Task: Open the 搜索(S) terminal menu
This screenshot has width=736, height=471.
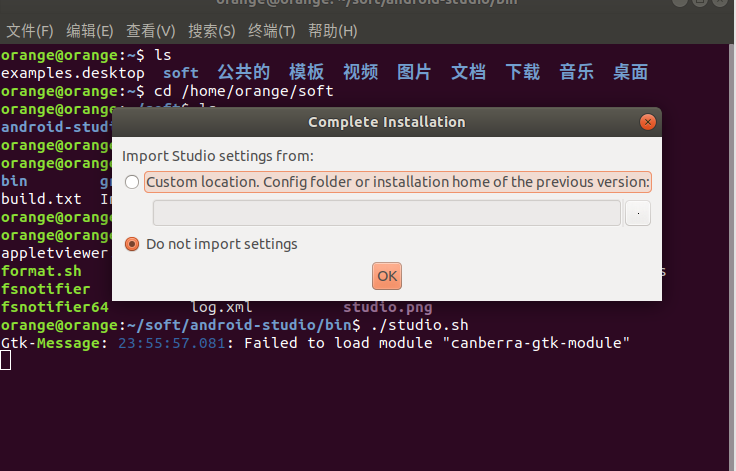Action: [x=212, y=31]
